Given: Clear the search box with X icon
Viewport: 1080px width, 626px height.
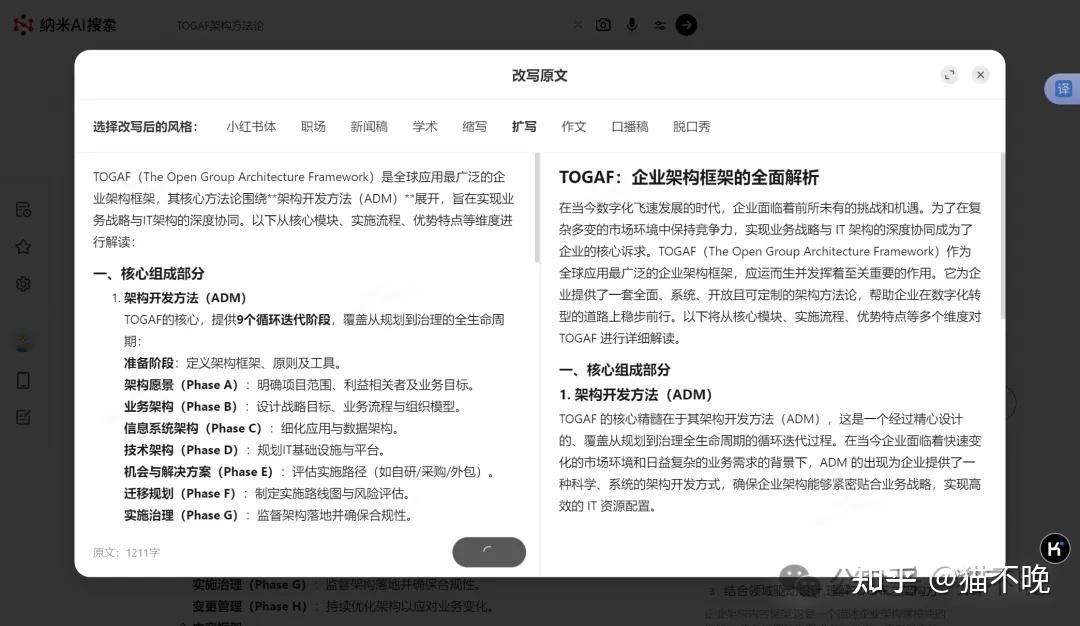Looking at the screenshot, I should [x=578, y=25].
